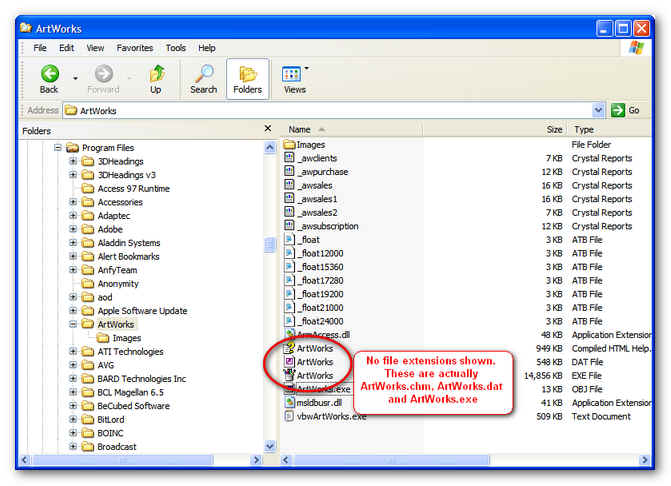Close the Folders pane with X
The width and height of the screenshot is (671, 486).
pyautogui.click(x=268, y=128)
